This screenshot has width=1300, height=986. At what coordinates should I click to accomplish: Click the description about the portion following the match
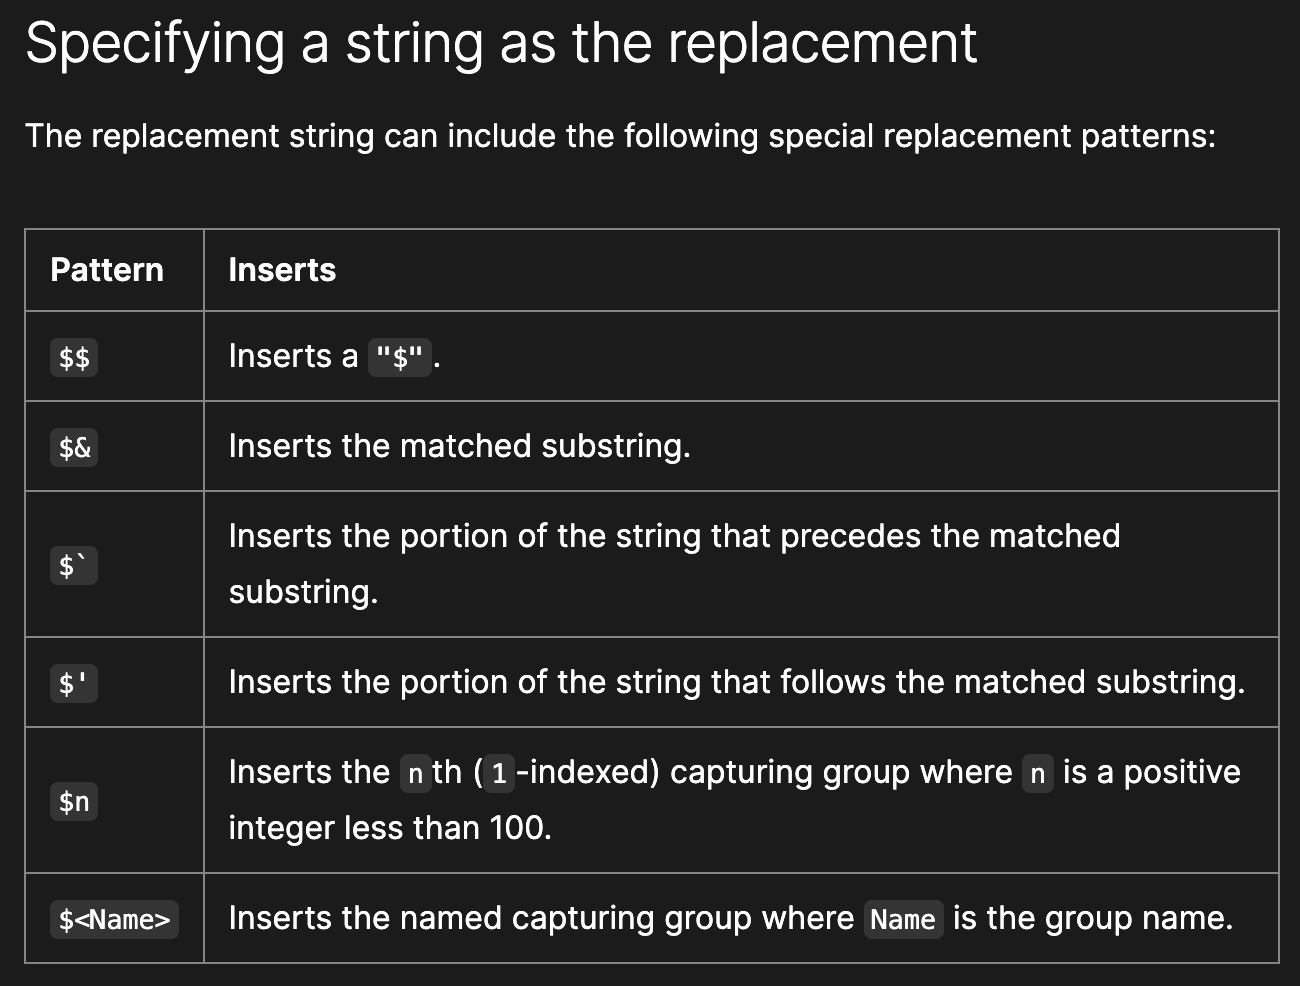coord(736,682)
